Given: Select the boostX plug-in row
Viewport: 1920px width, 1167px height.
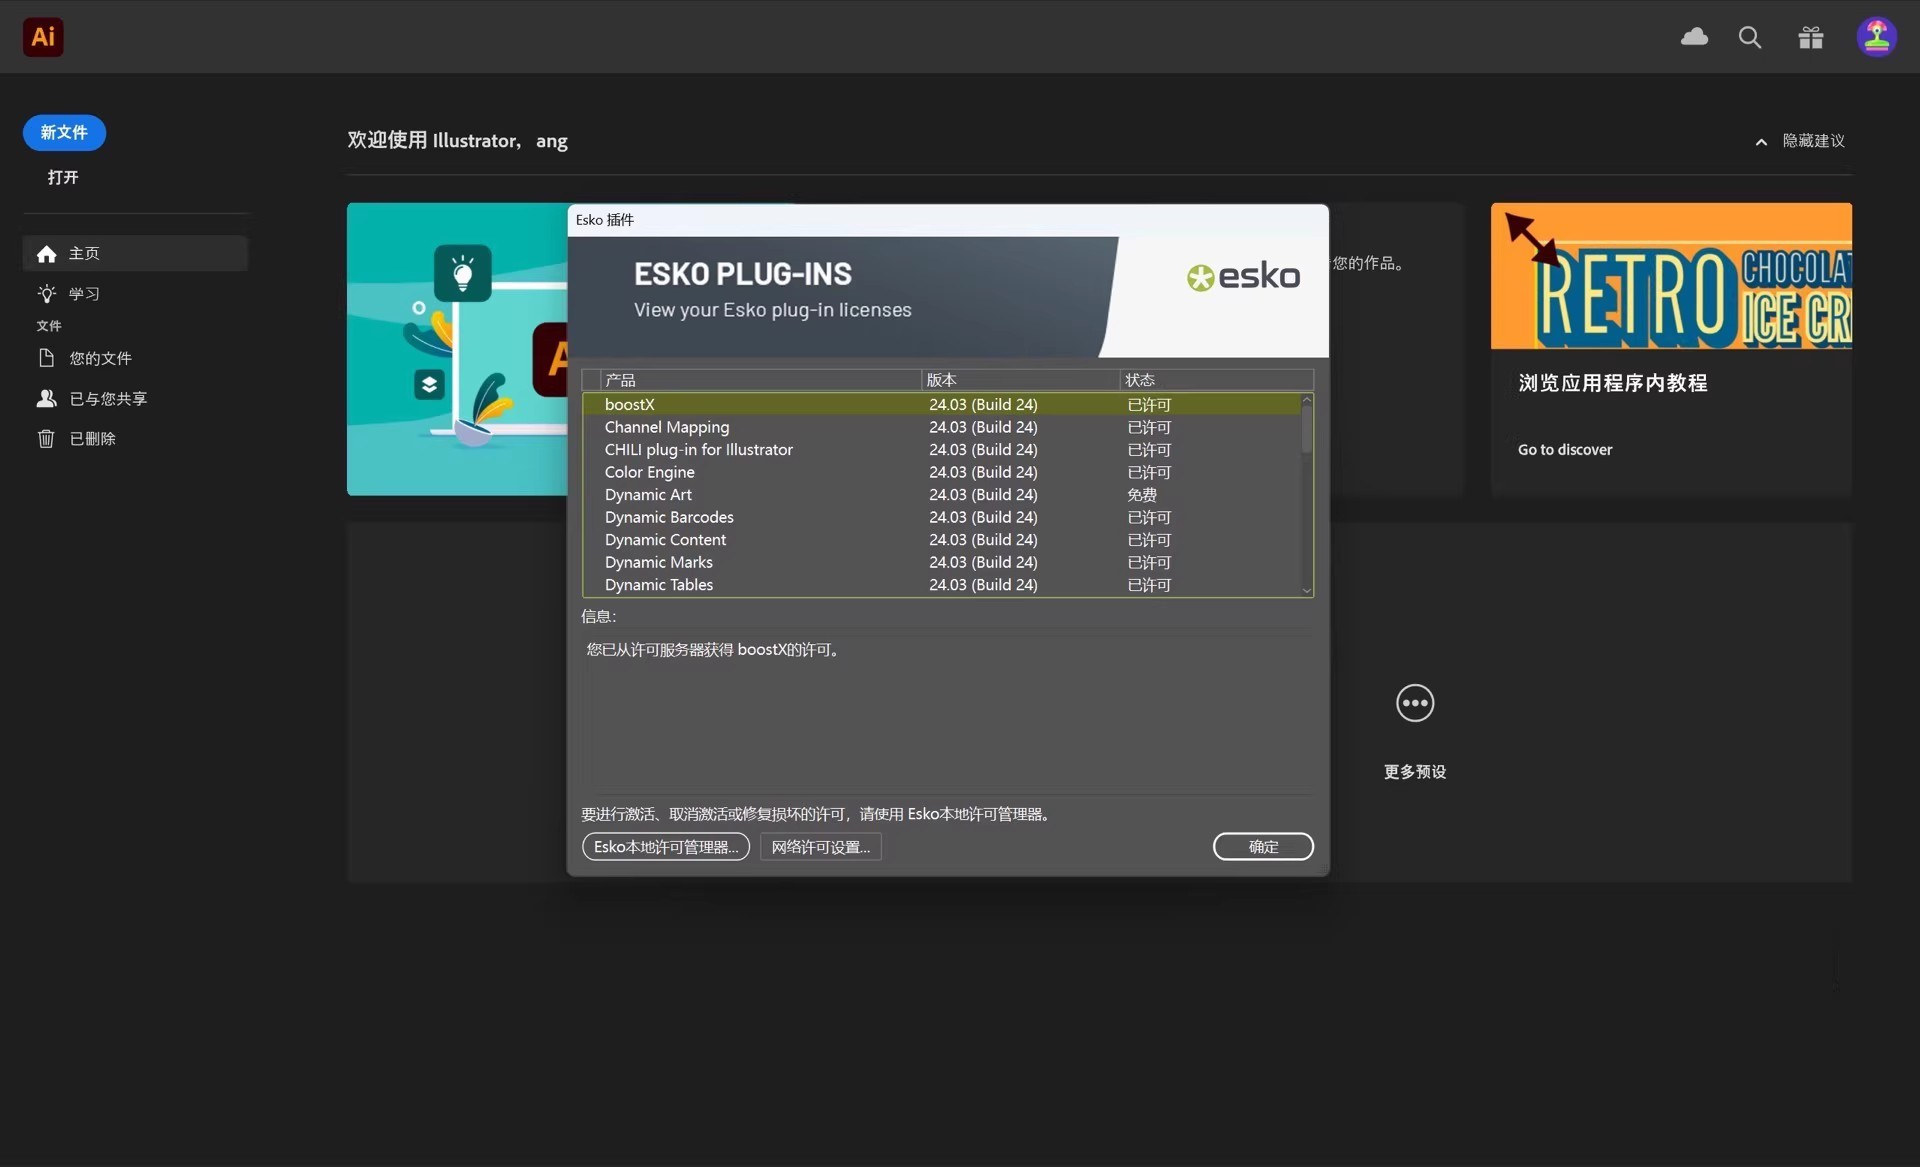Looking at the screenshot, I should click(x=941, y=405).
